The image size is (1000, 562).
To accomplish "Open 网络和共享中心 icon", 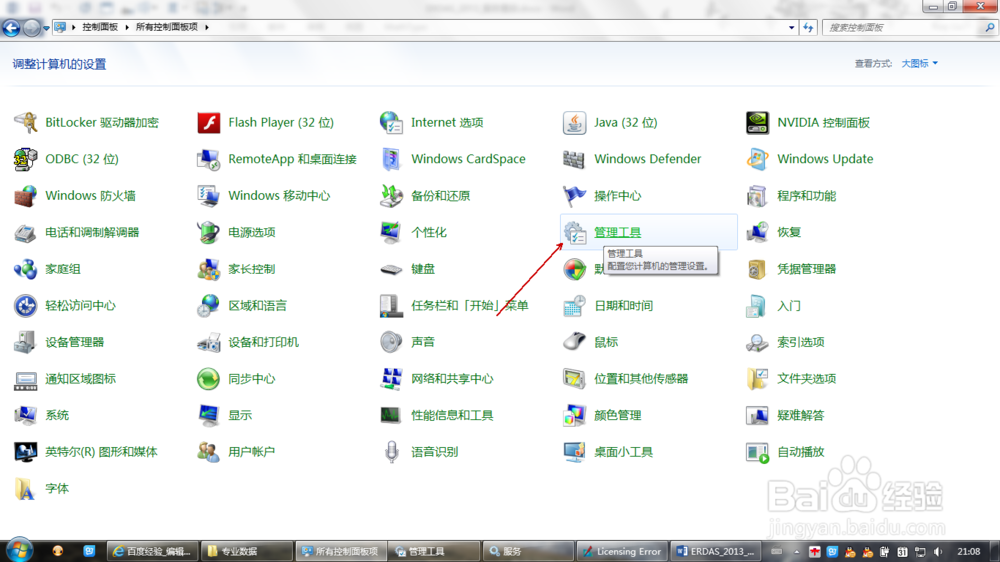I will pos(391,379).
